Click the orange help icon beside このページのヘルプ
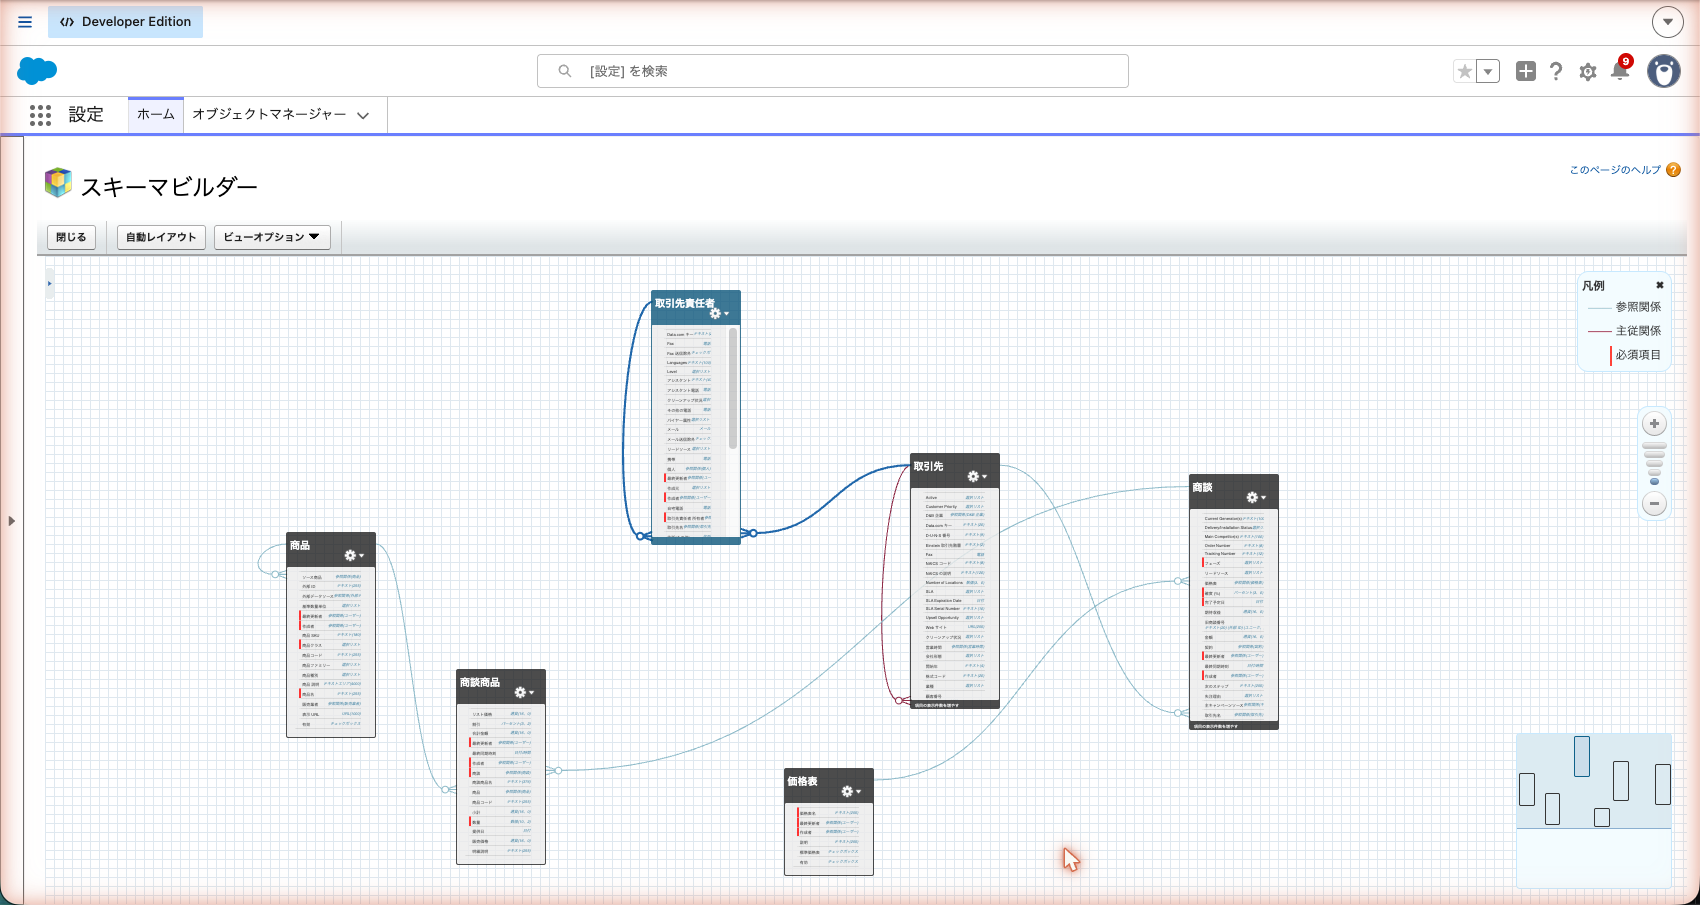The height and width of the screenshot is (905, 1700). [1673, 170]
